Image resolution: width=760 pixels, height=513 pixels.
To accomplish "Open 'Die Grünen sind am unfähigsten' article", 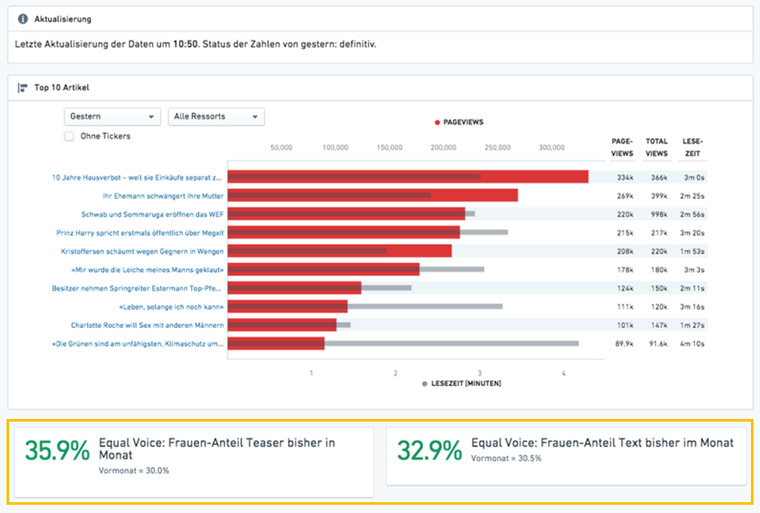I will tap(138, 344).
